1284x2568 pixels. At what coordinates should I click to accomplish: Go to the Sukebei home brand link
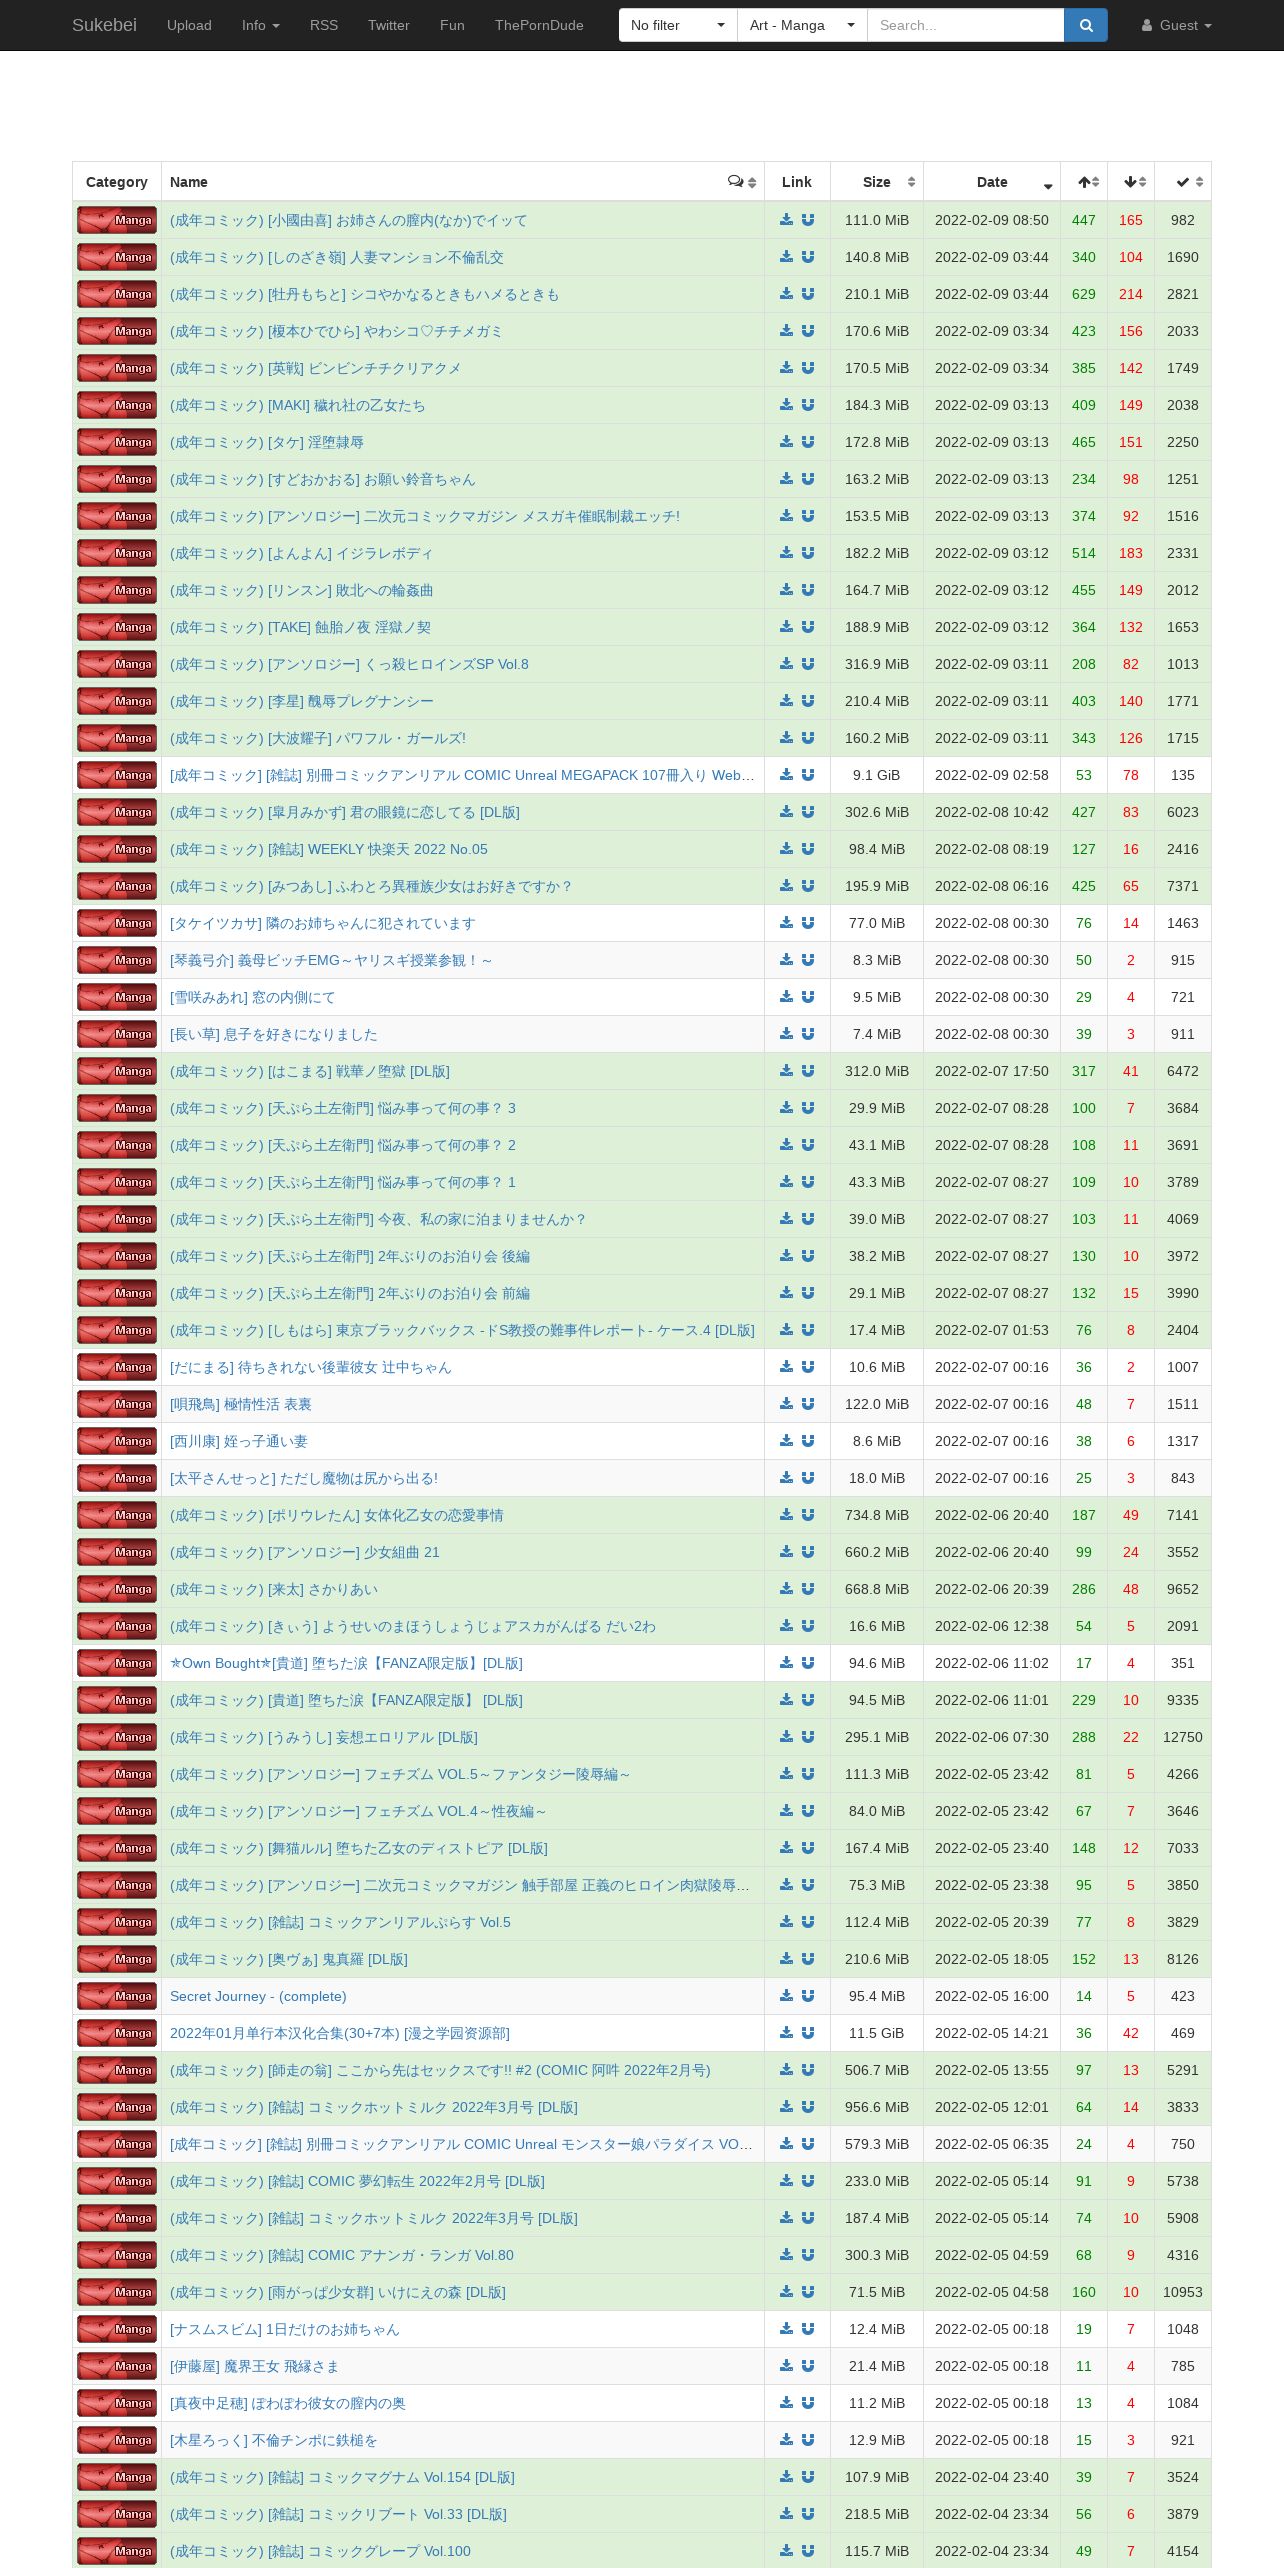(x=104, y=25)
